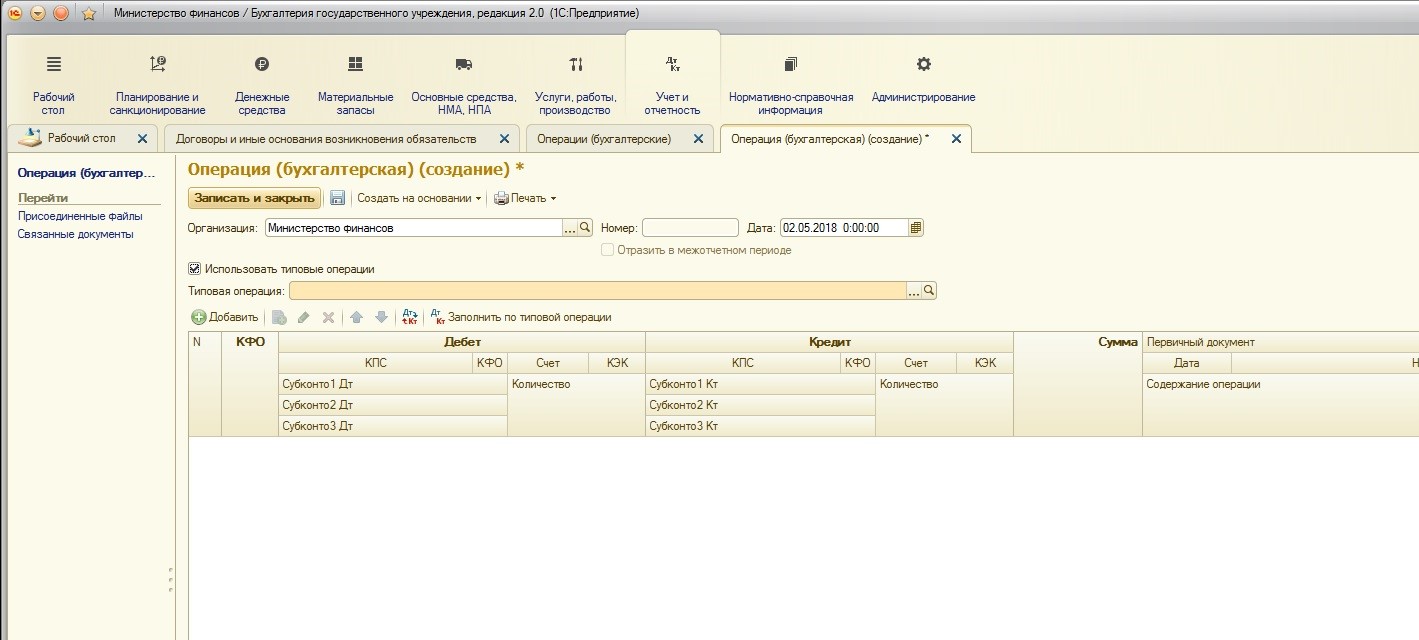1419x640 pixels.
Task: Open the Администрирование gear section
Action: pos(923,78)
